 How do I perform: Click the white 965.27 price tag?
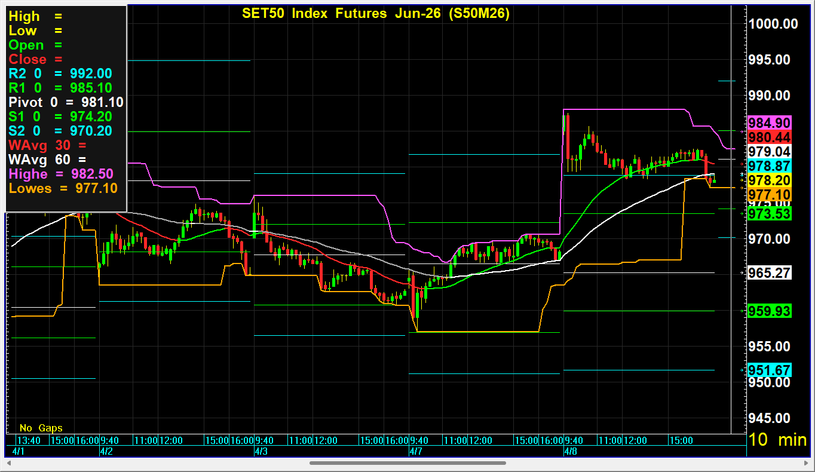point(769,272)
